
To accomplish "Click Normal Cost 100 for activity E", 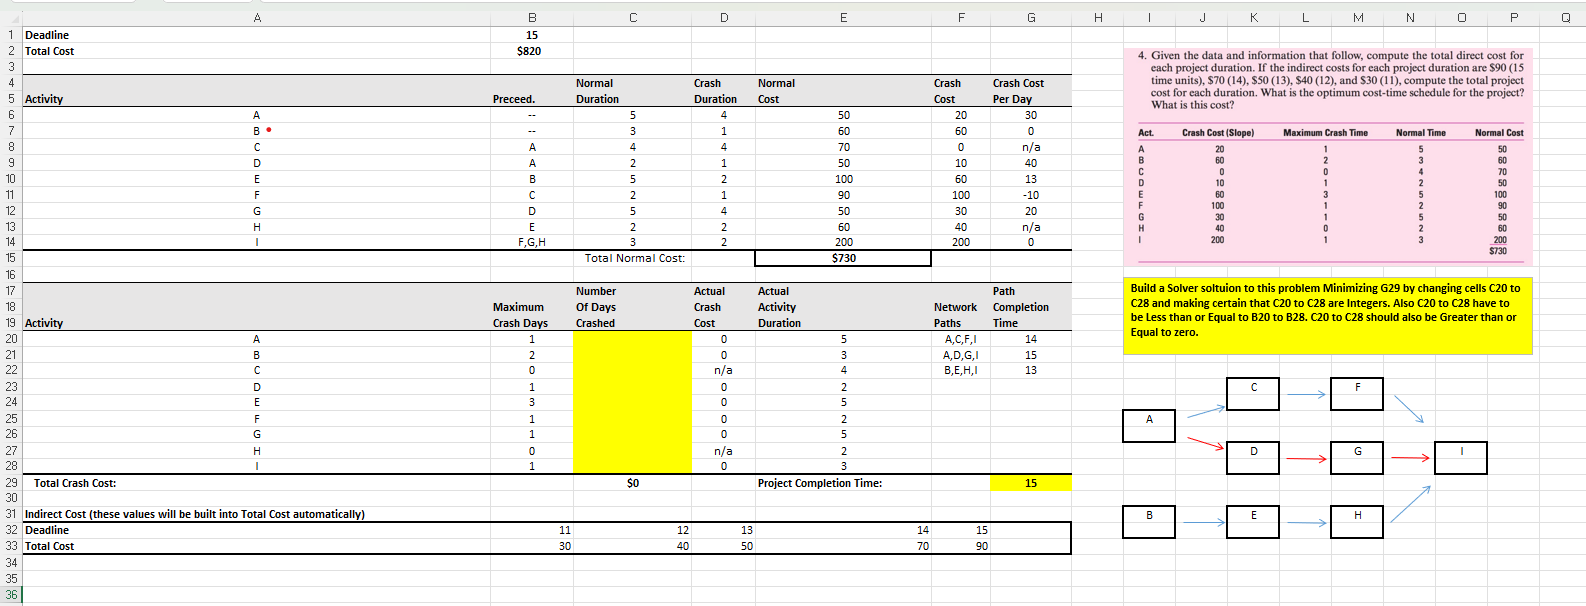I will pos(843,179).
